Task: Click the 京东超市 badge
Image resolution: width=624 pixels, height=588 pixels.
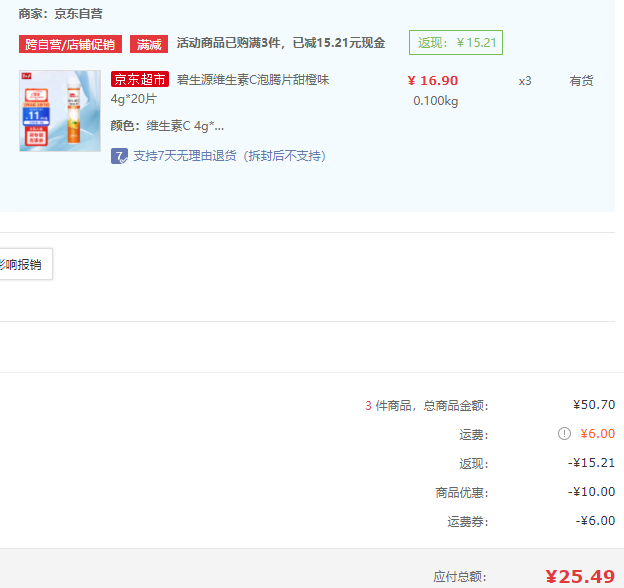Action: pyautogui.click(x=140, y=79)
